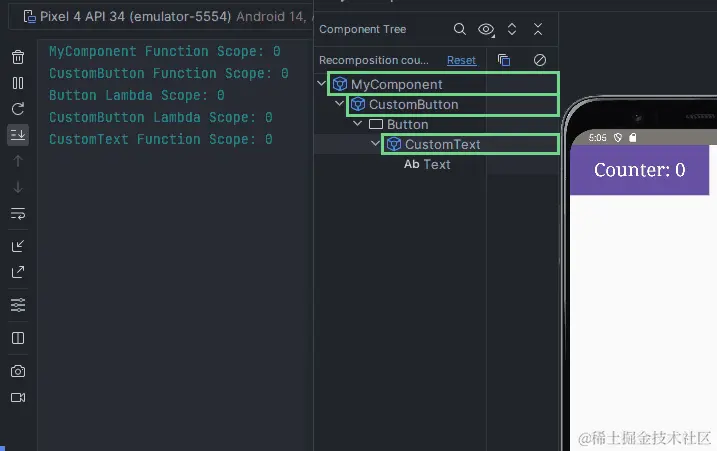Pause the Logcat stream
The height and width of the screenshot is (451, 717).
pos(18,83)
